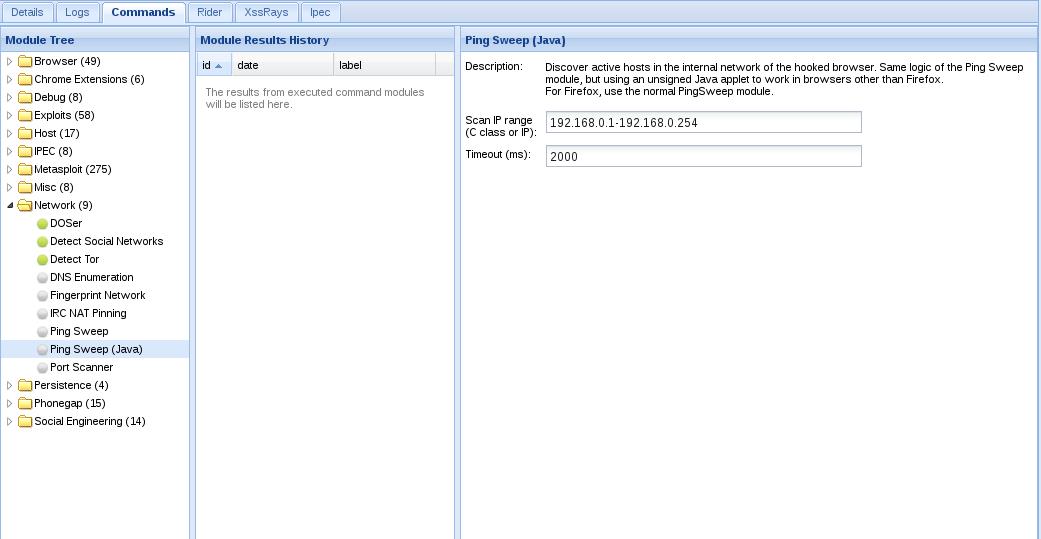
Task: Click green dot beside Detect Social Networks
Action: [42, 242]
